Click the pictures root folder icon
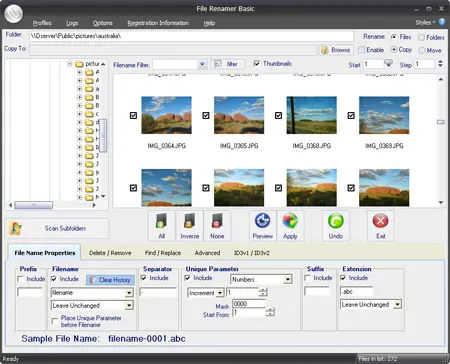The image size is (450, 364). pyautogui.click(x=79, y=64)
